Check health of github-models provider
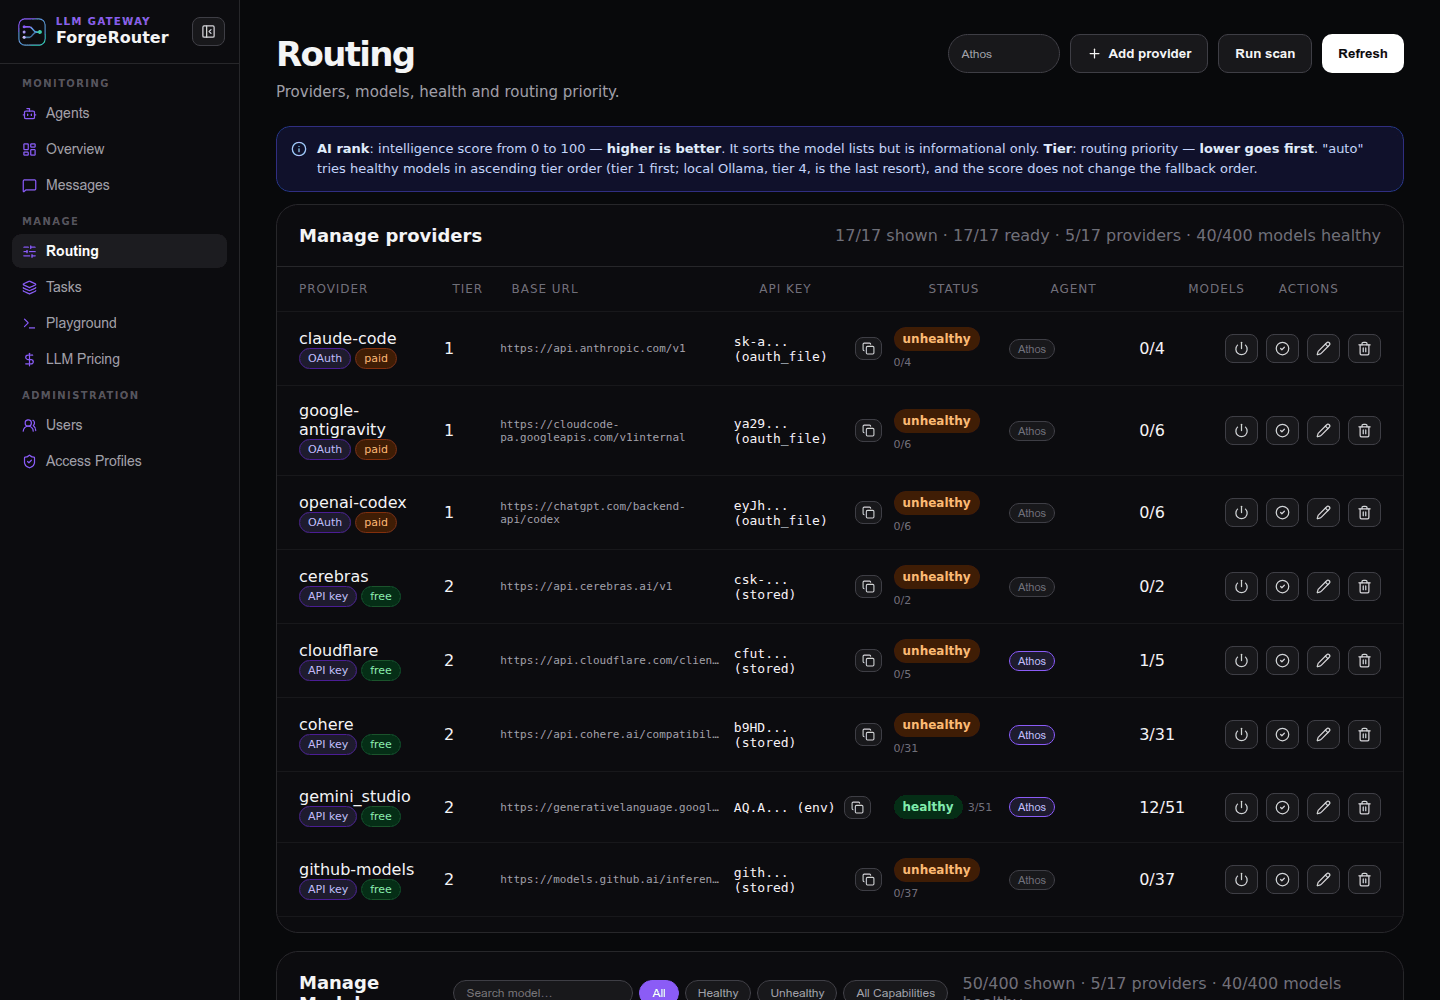 (1282, 880)
